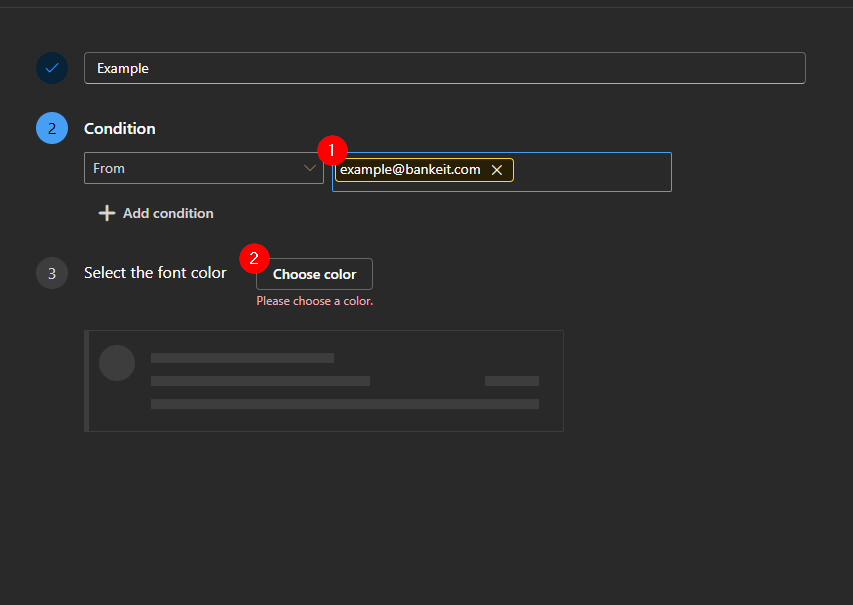Screen dimensions: 853x605
Task: Click the rule name field containing Example
Action: (444, 68)
